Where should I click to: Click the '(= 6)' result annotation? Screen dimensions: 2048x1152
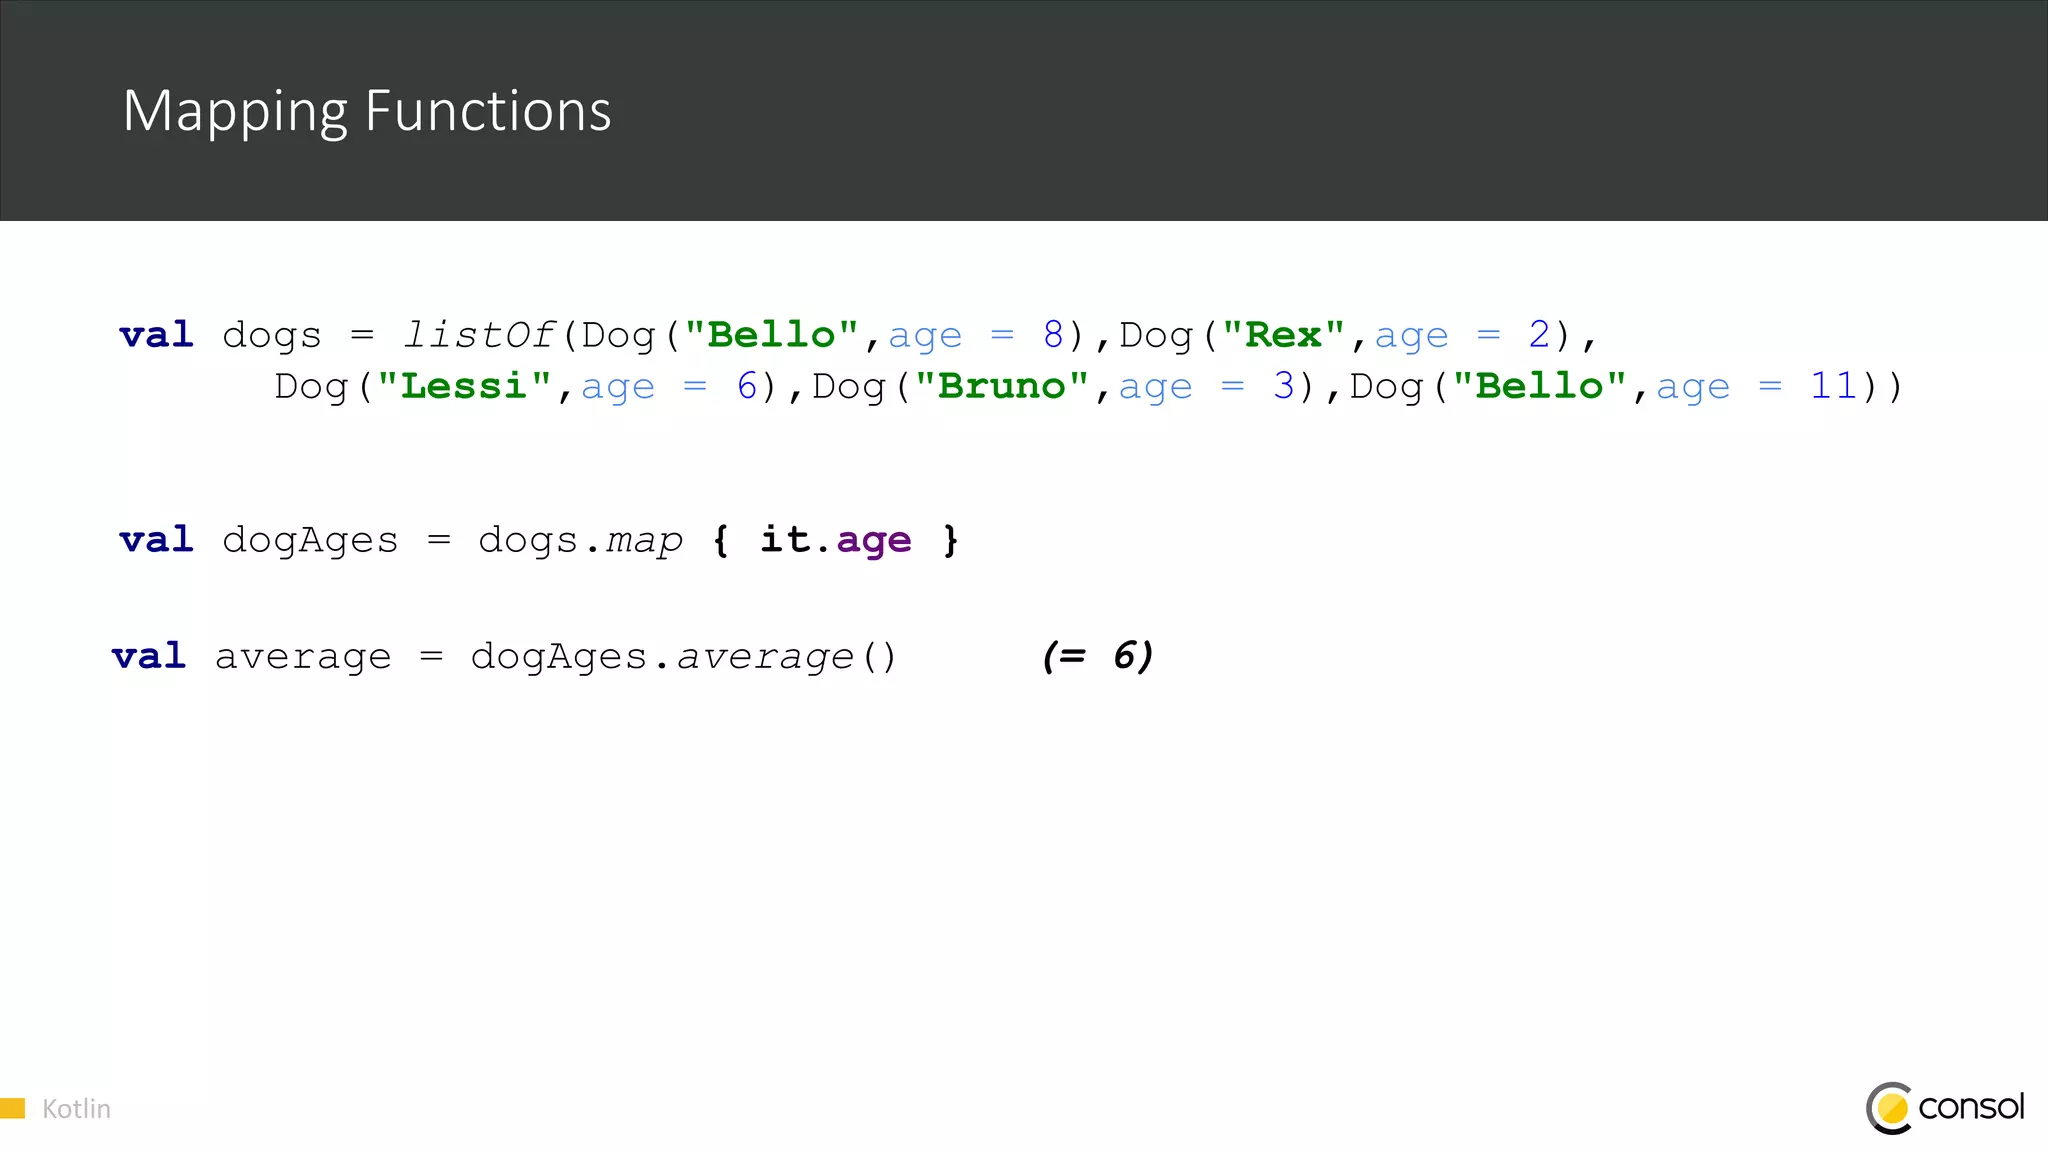click(x=1097, y=656)
